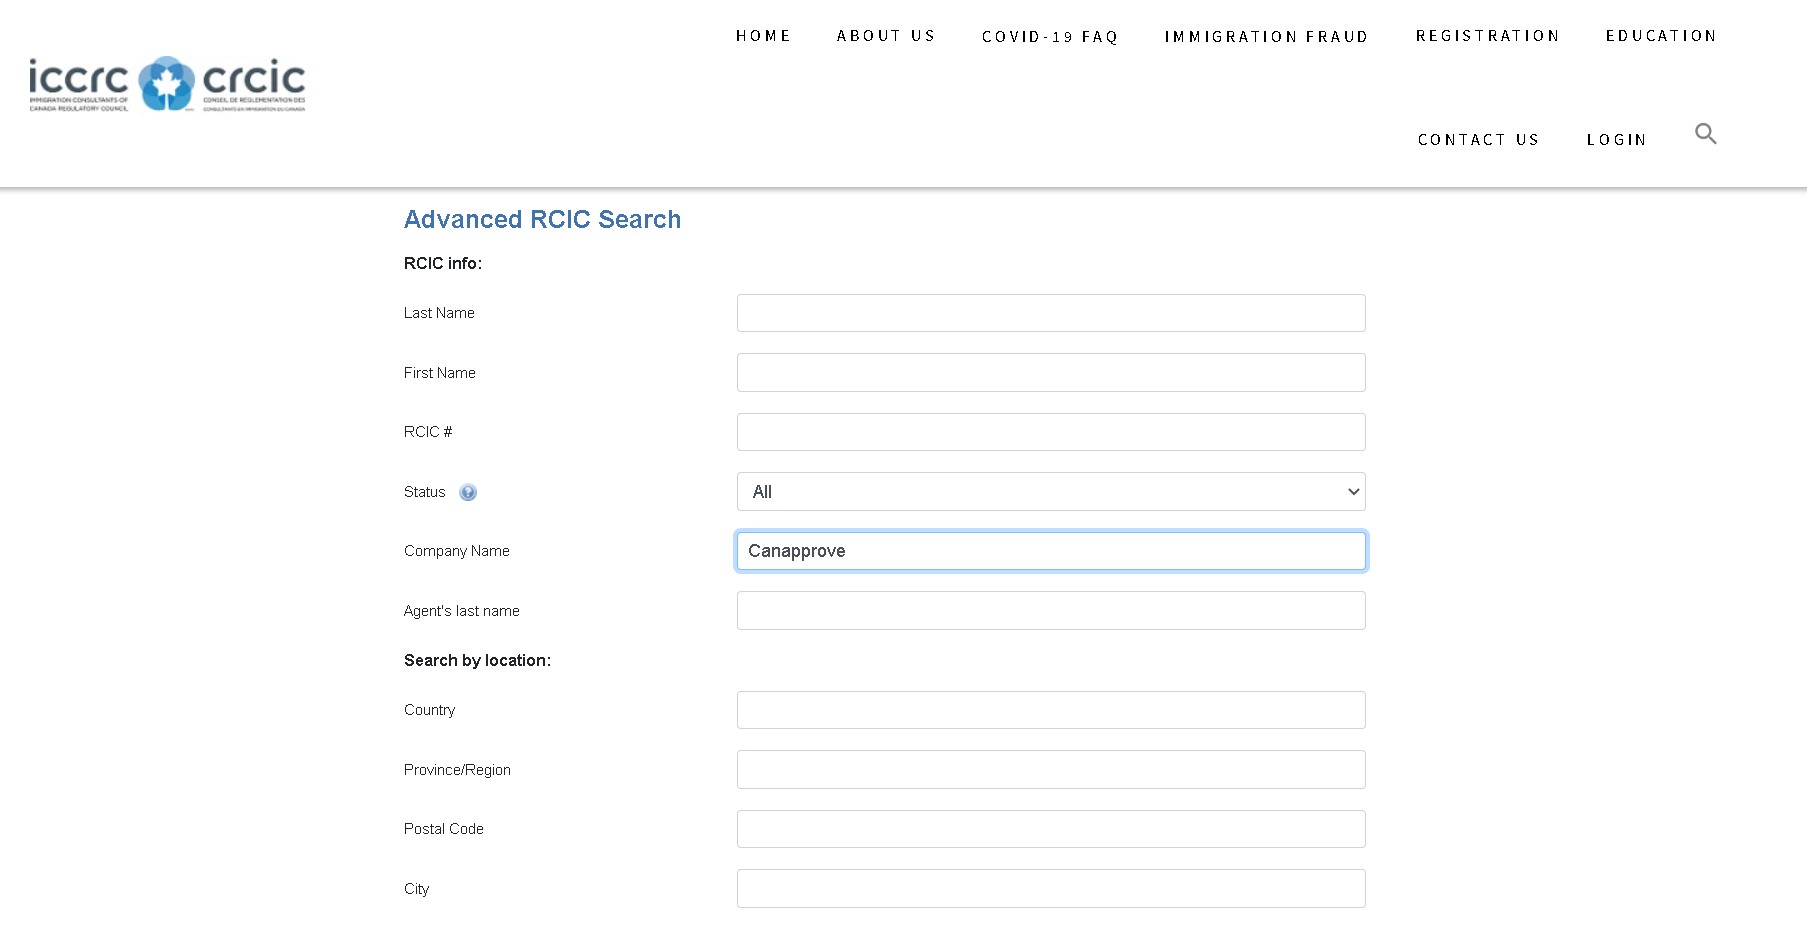1807x928 pixels.
Task: Open the site search magnifier
Action: click(x=1705, y=134)
